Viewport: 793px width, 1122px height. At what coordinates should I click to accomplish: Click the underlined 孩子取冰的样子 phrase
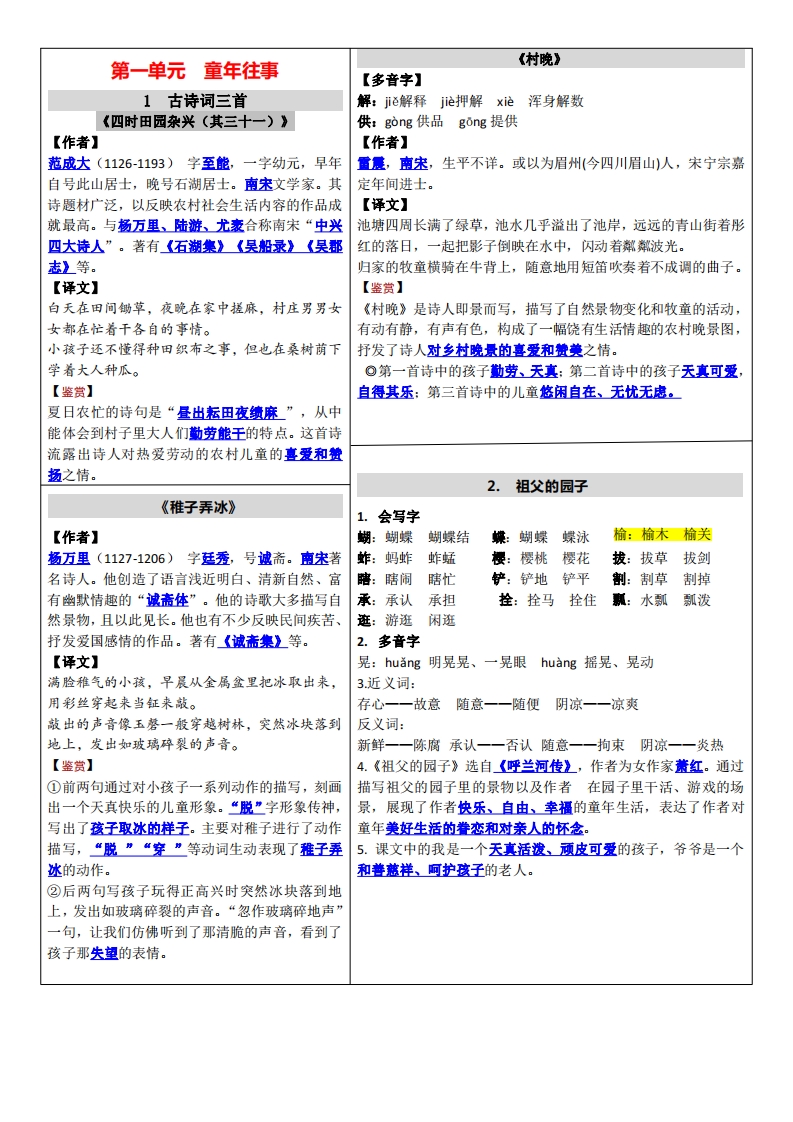(x=140, y=829)
